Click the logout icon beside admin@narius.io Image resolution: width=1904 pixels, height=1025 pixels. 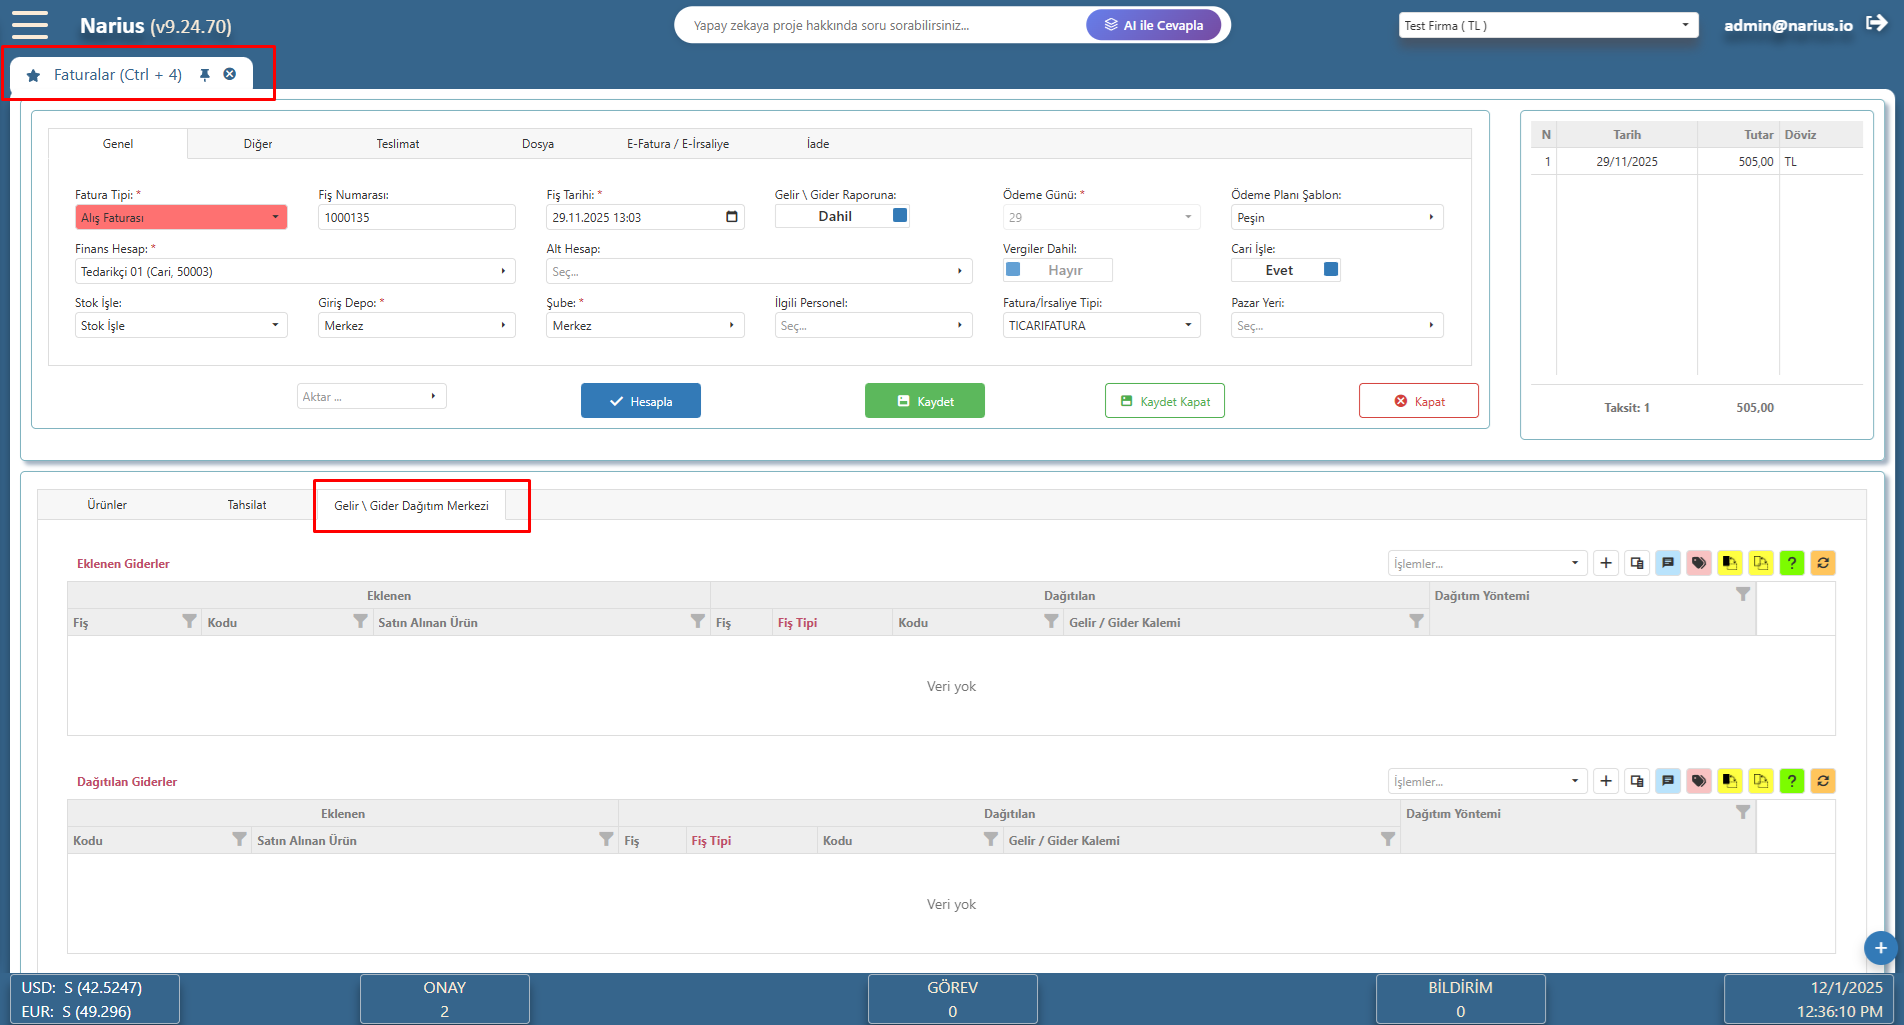[1877, 23]
